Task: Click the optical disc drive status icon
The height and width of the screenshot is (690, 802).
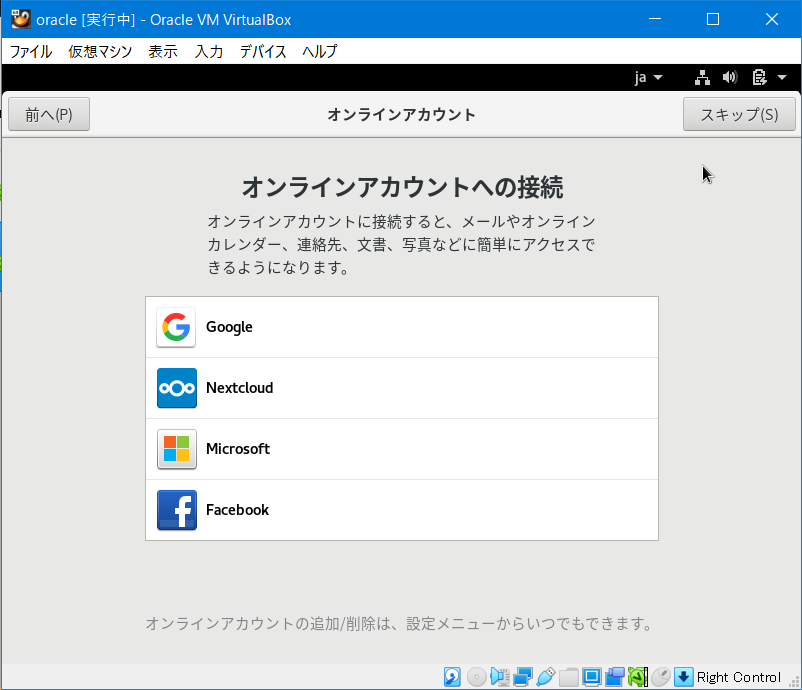Action: (x=476, y=676)
